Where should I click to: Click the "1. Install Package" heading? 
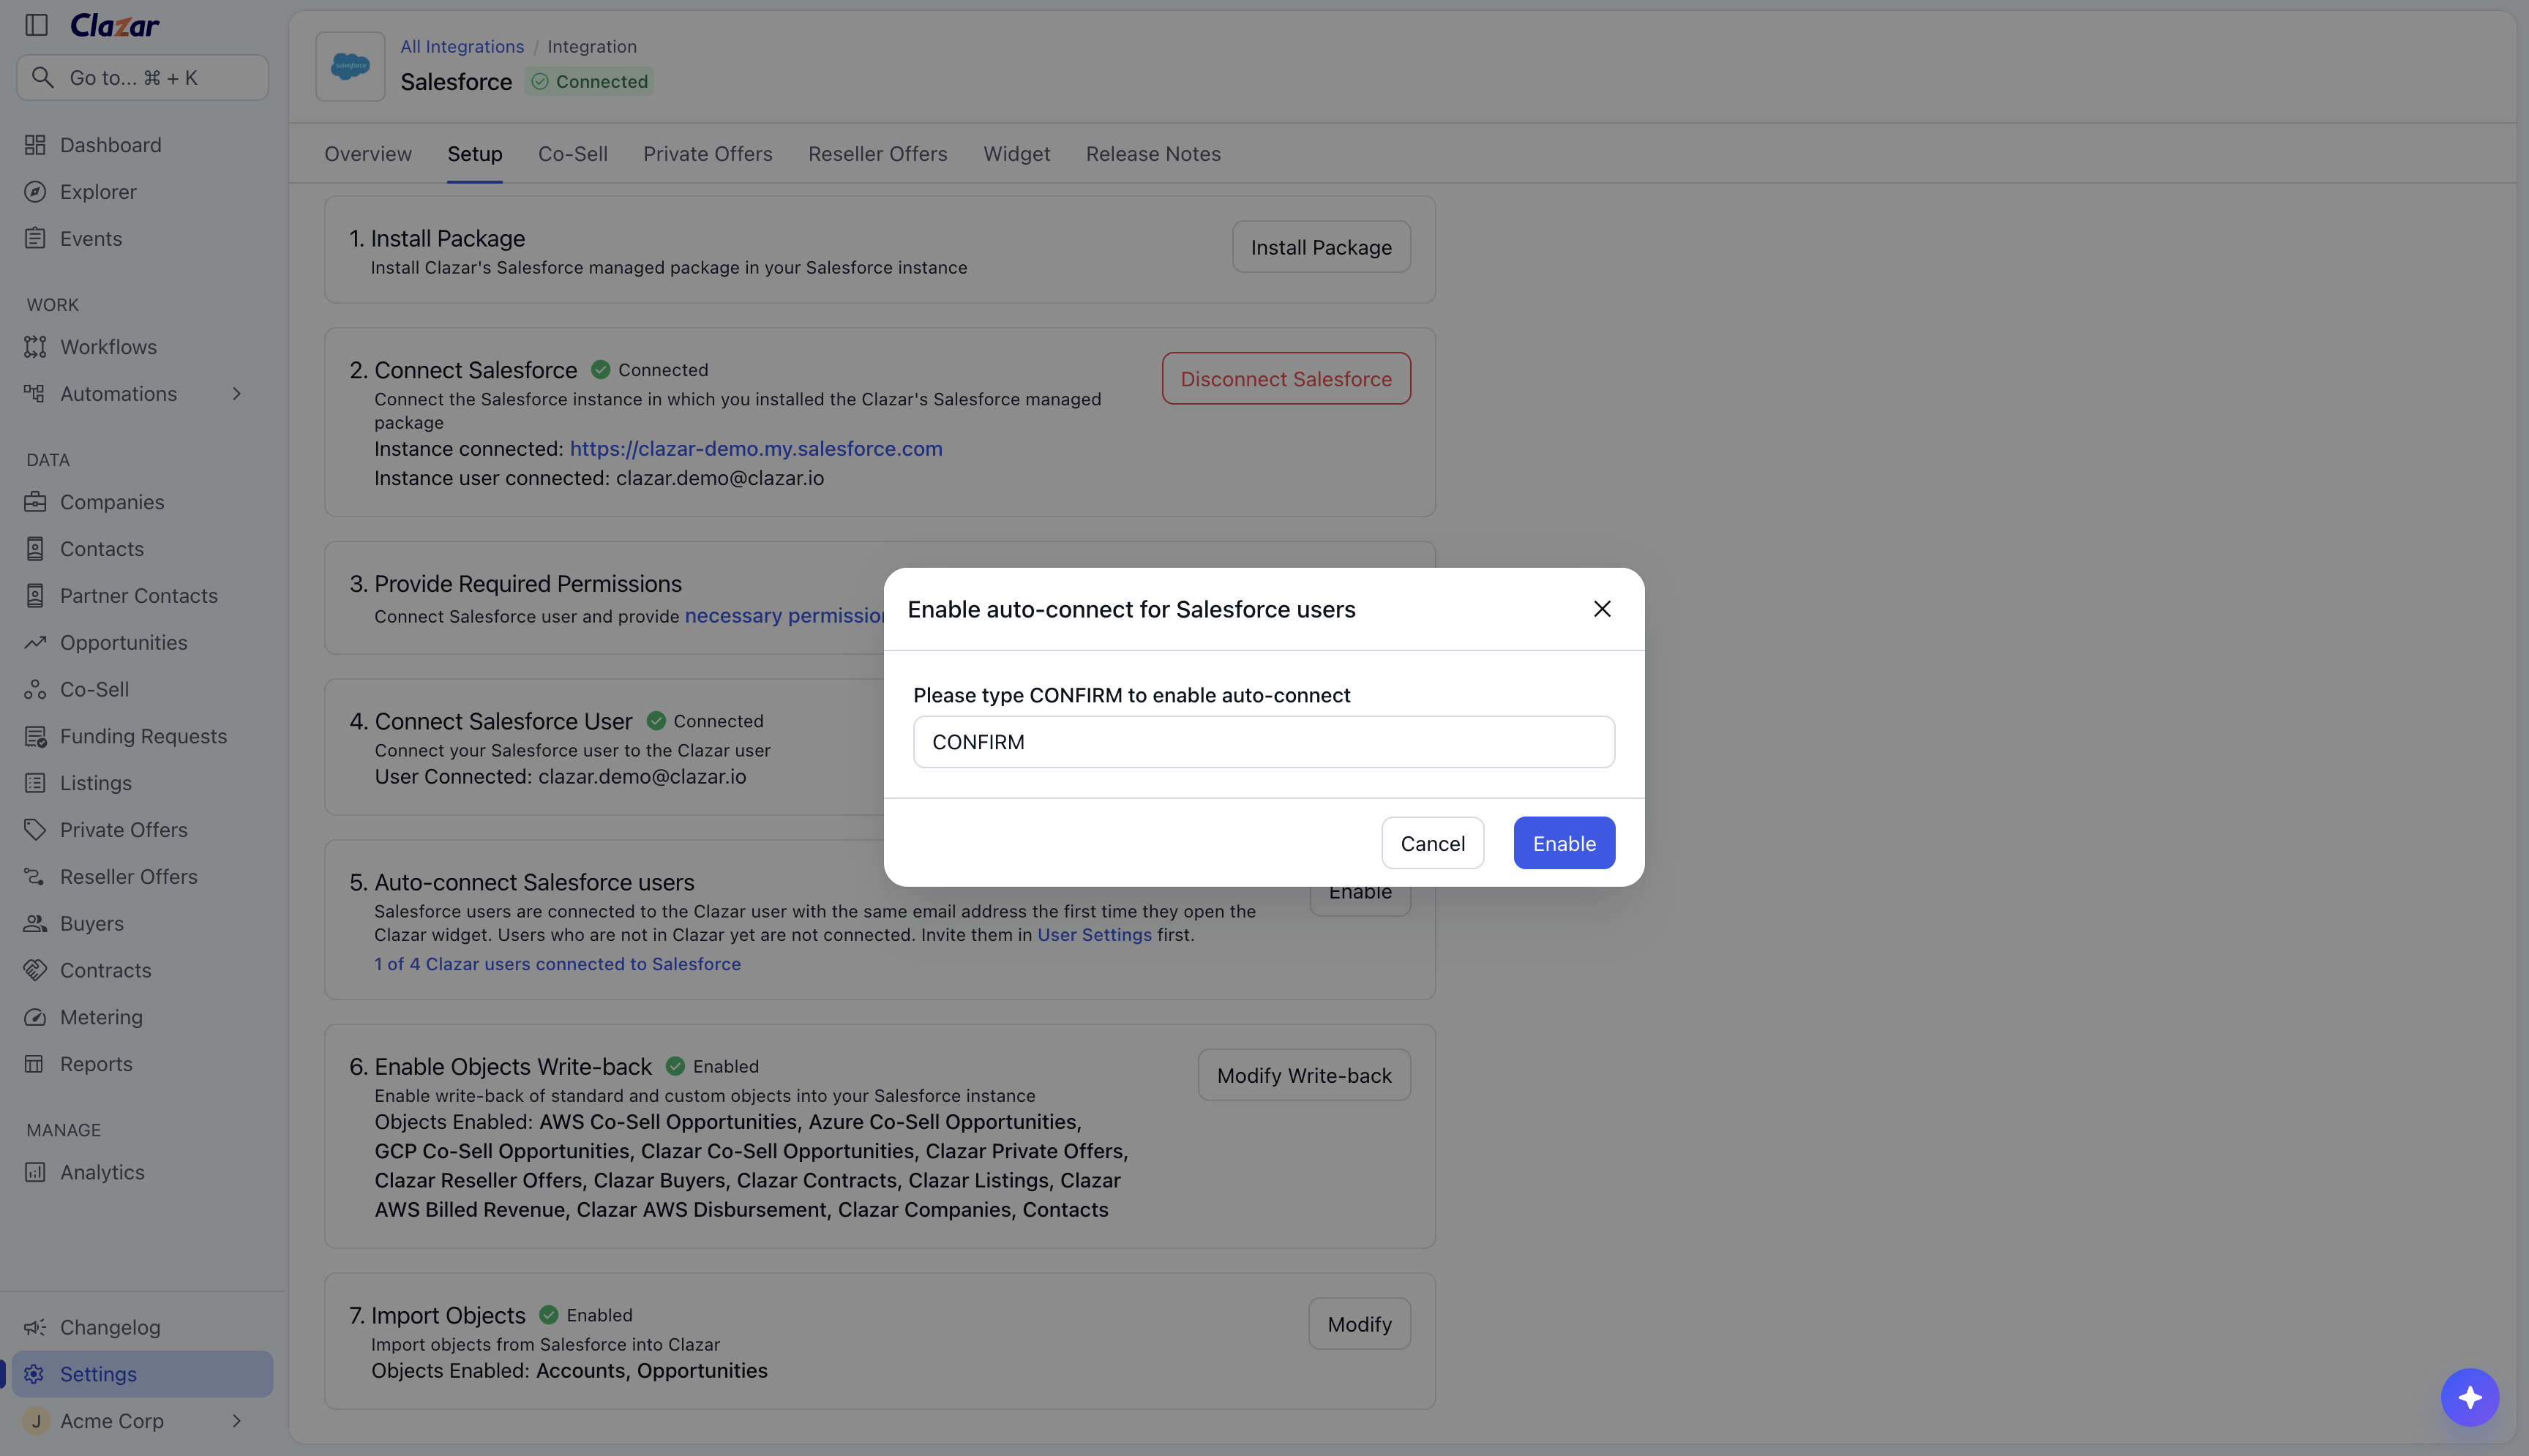(437, 239)
